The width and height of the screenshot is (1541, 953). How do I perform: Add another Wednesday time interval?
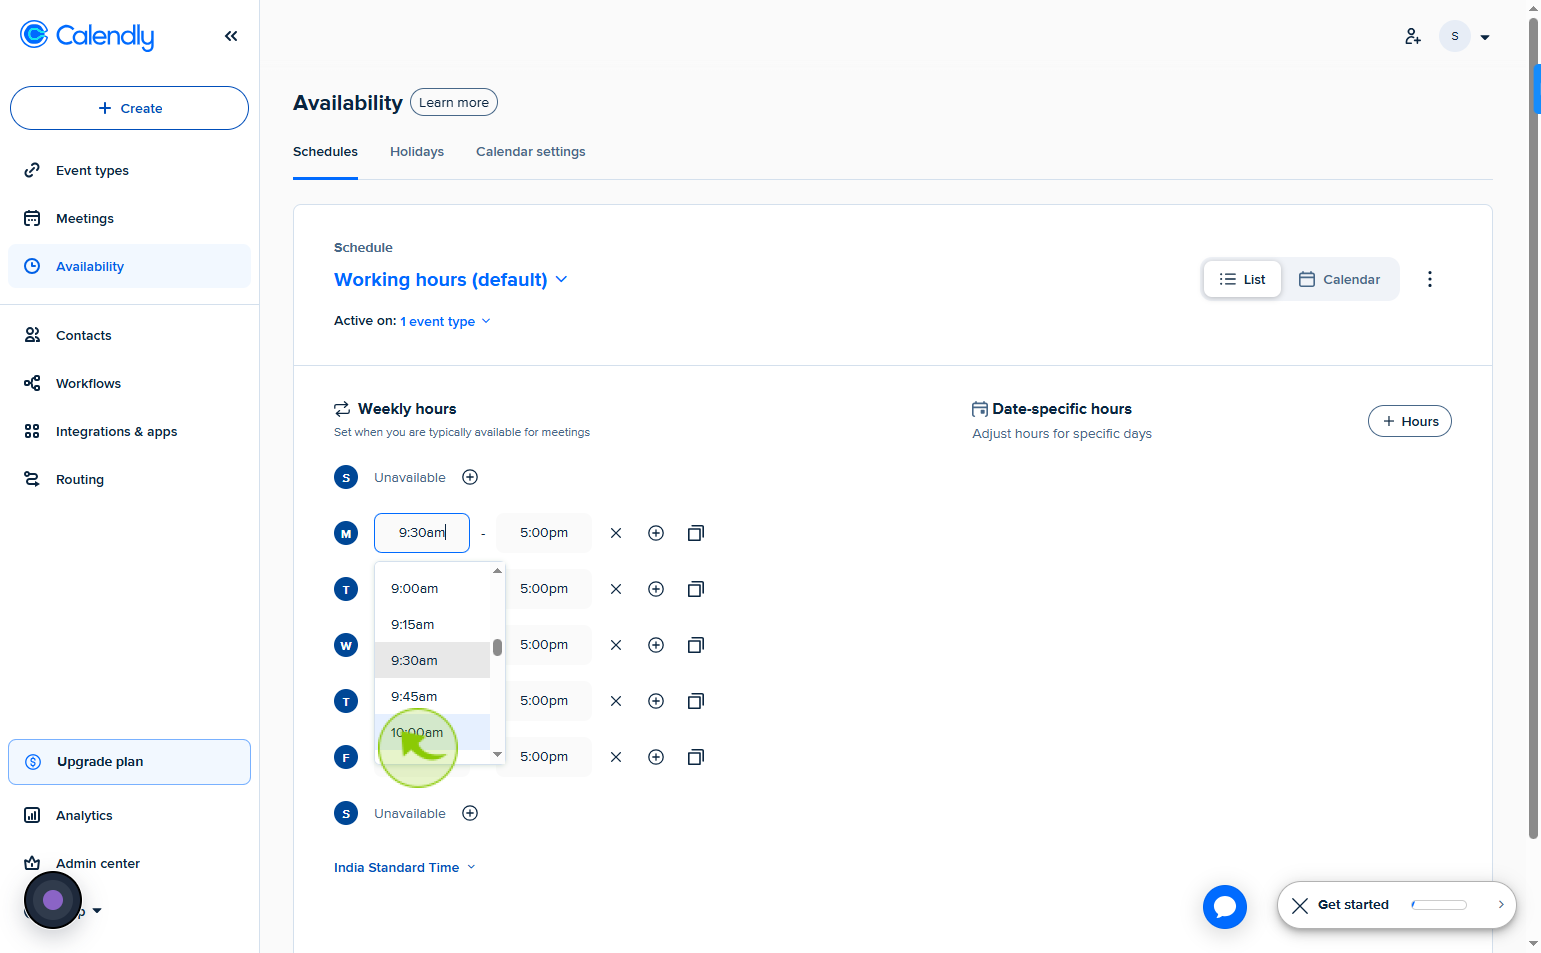[656, 645]
